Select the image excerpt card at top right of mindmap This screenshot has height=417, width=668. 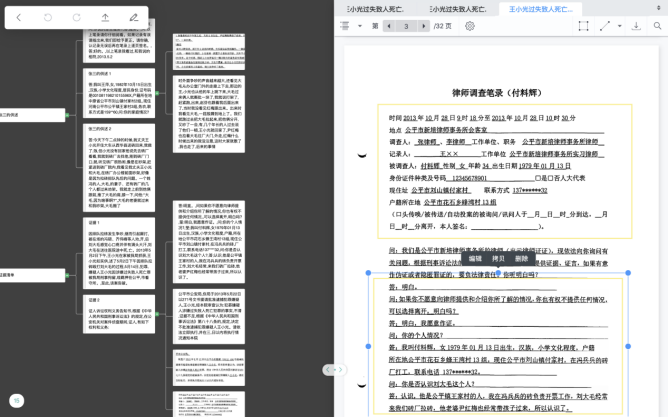tap(209, 52)
